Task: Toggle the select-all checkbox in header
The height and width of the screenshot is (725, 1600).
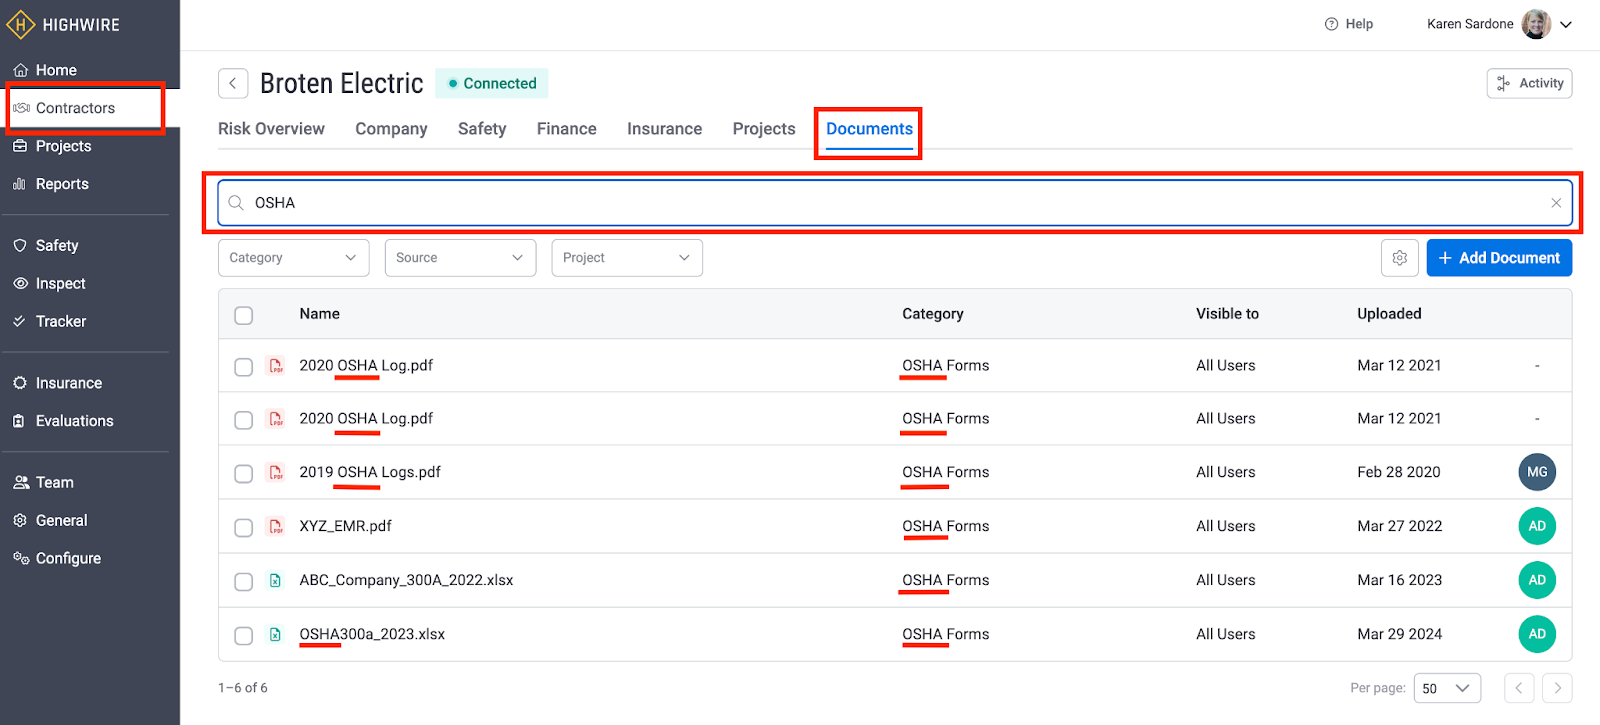Action: [243, 315]
